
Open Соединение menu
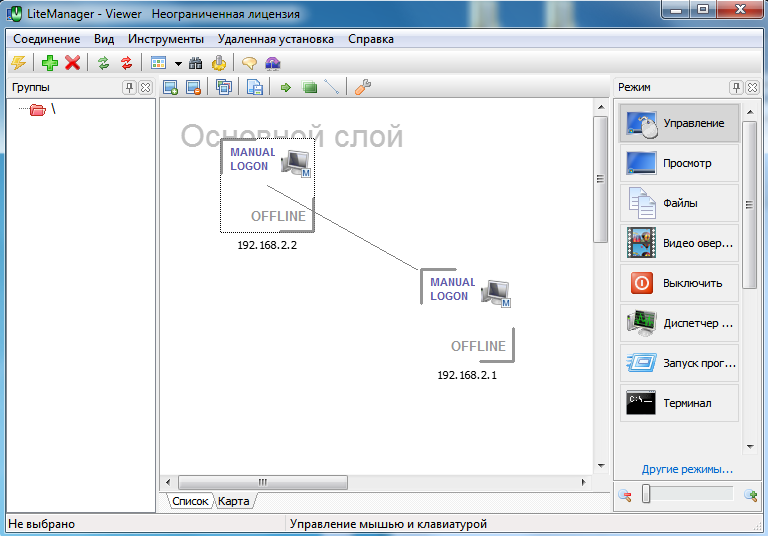tap(47, 39)
